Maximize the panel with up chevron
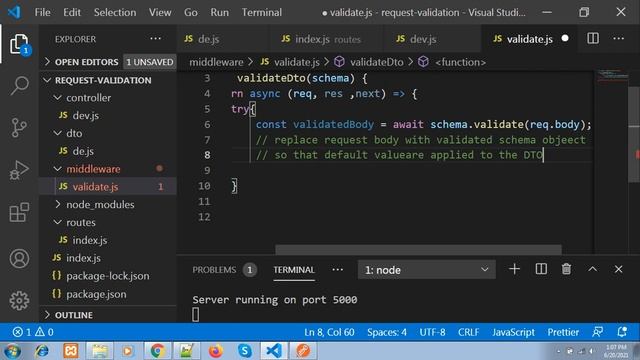 click(x=592, y=269)
